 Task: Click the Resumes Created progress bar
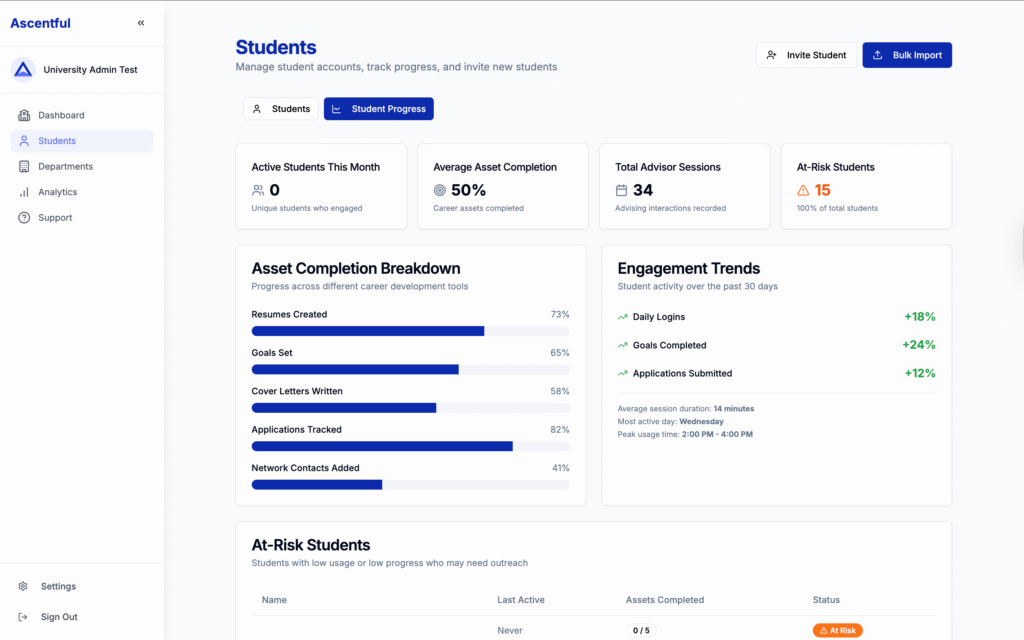coord(410,331)
